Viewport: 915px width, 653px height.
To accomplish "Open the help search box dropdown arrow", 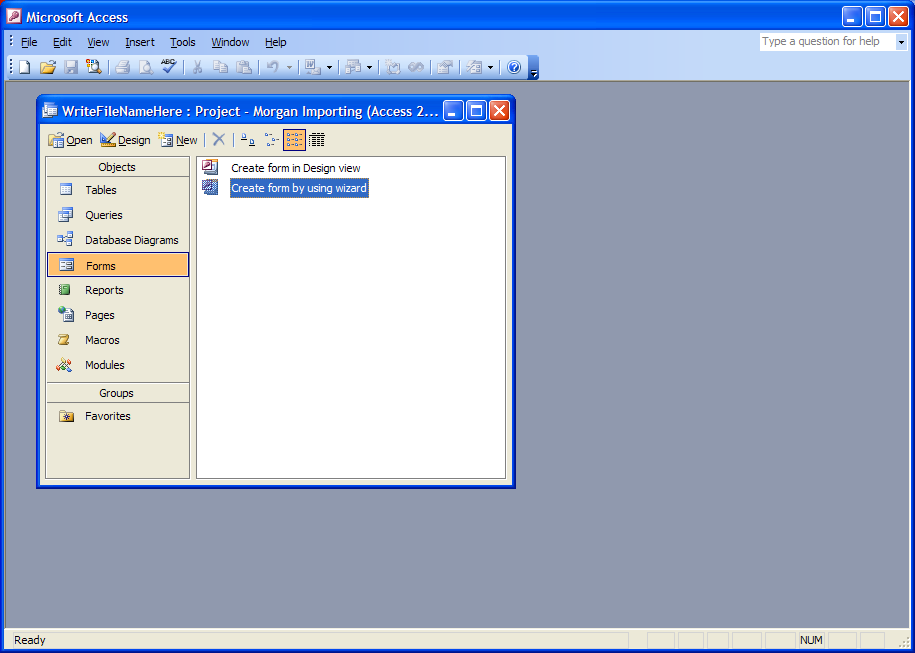I will (x=901, y=42).
